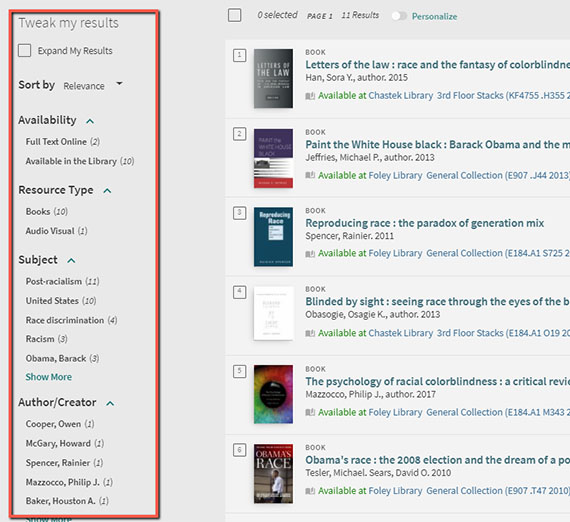
Task: Open the Sort by Relevance dropdown
Action: point(93,85)
